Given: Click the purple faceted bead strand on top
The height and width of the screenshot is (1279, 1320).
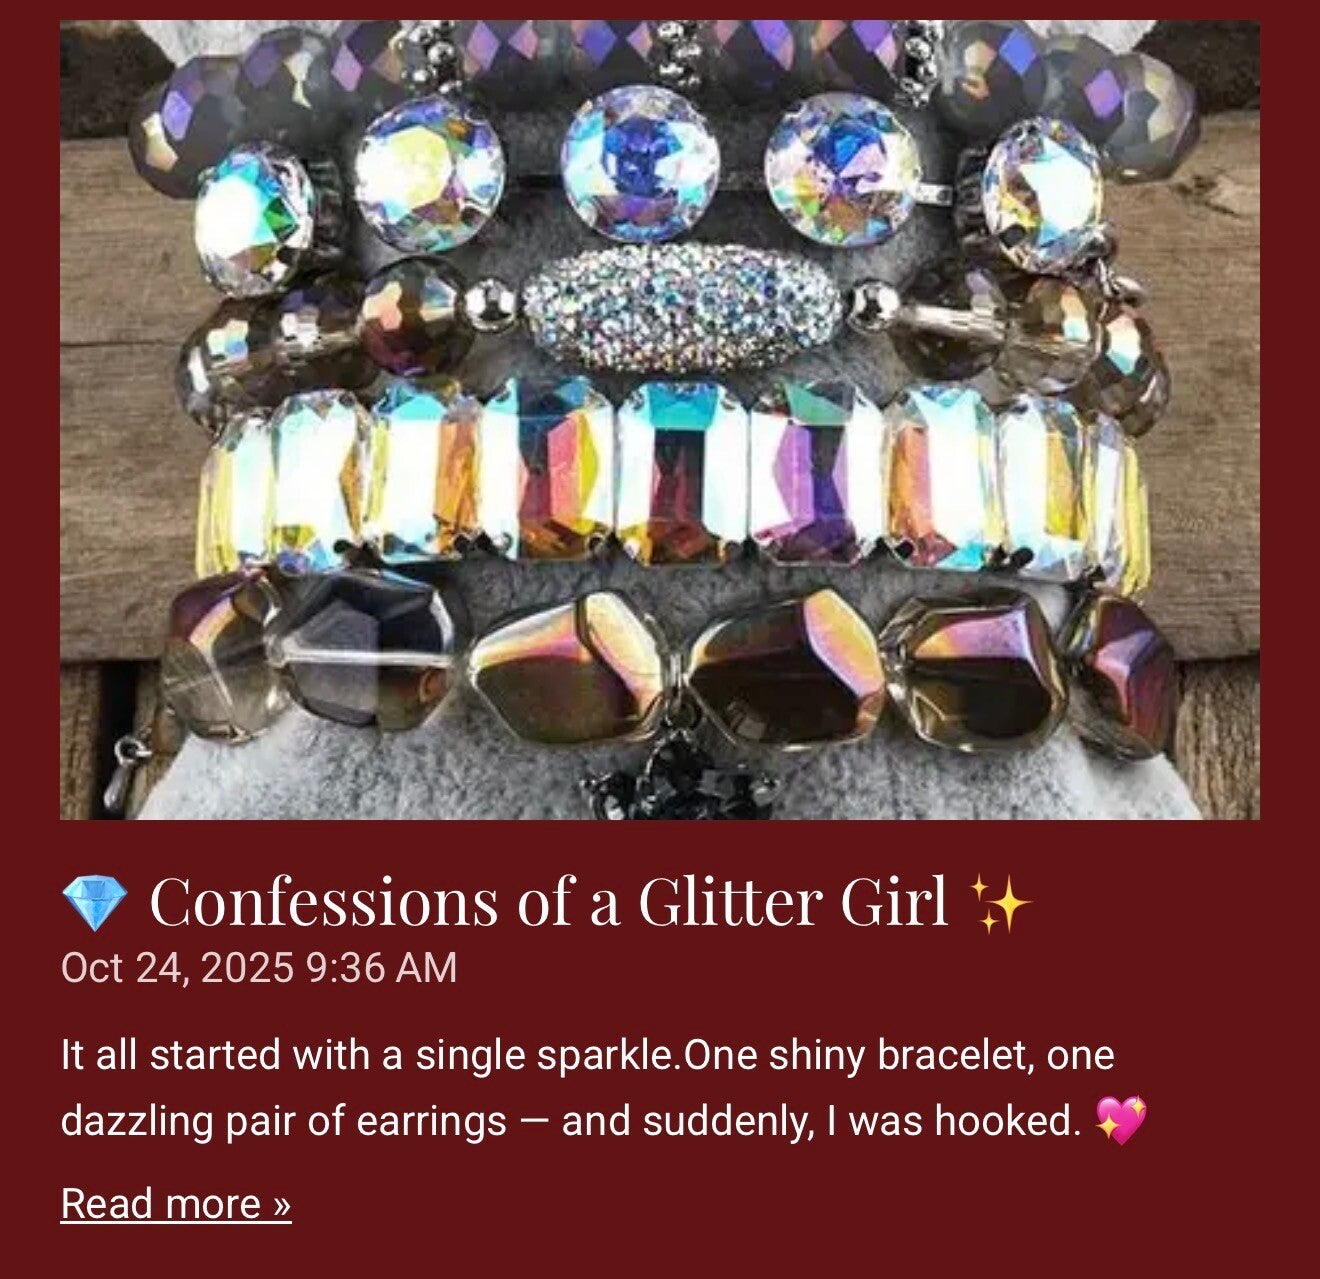Looking at the screenshot, I should tap(660, 60).
